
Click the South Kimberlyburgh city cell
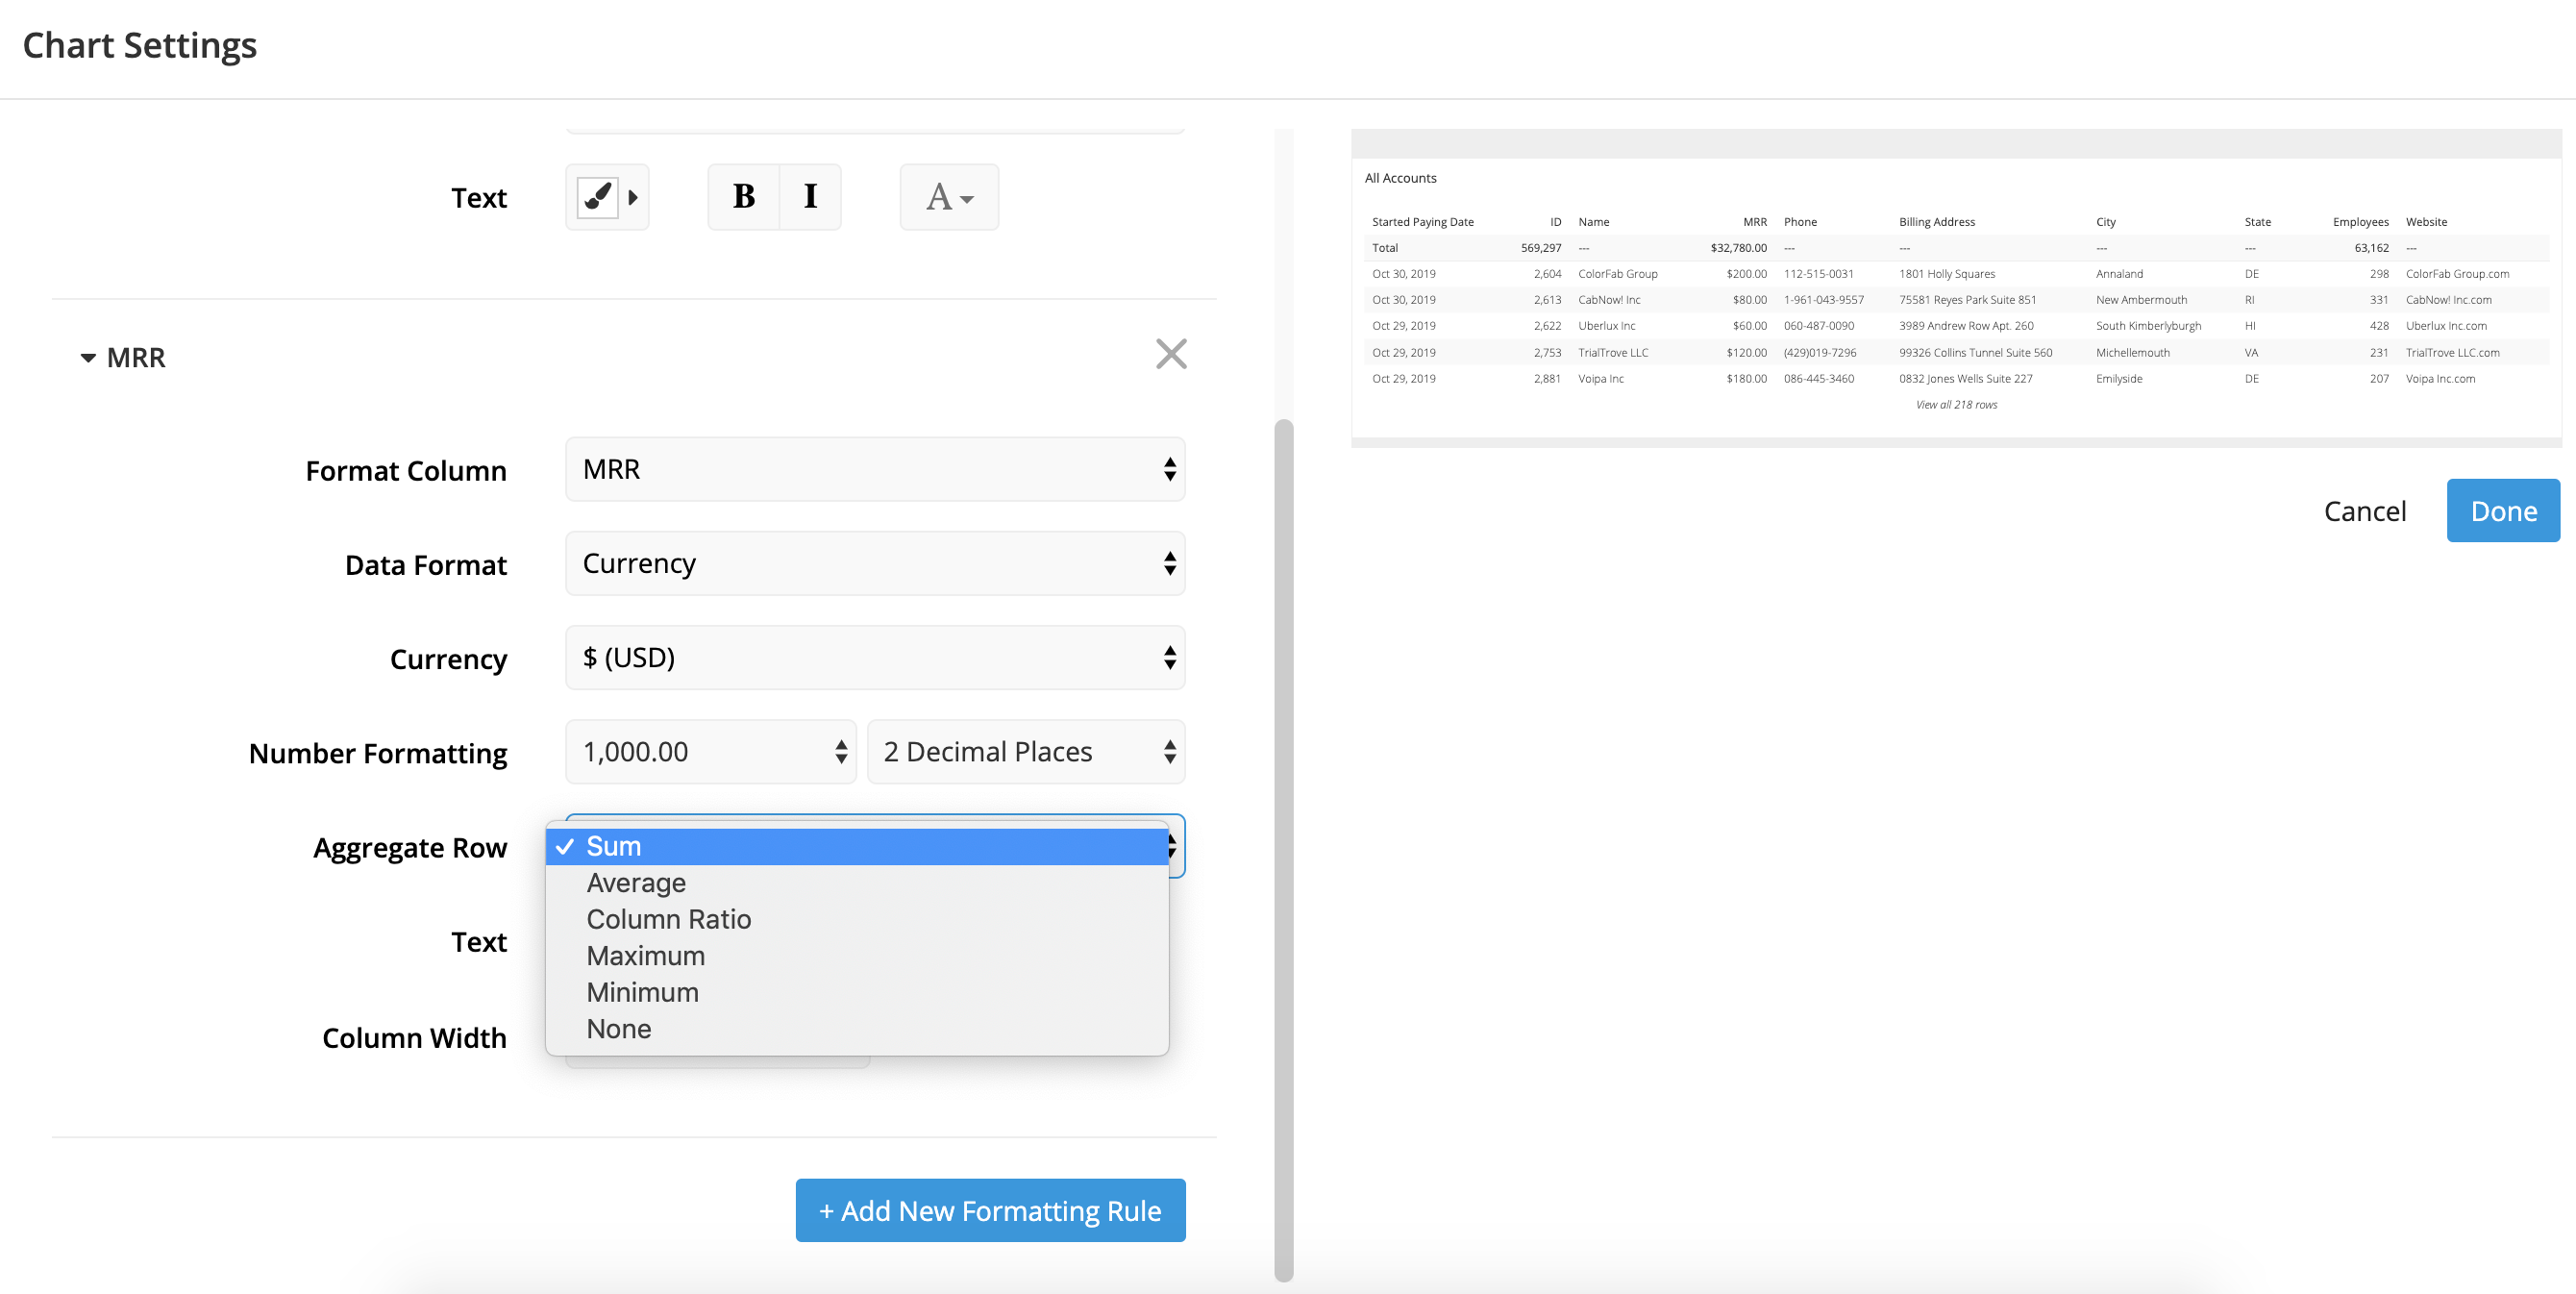coord(2148,326)
